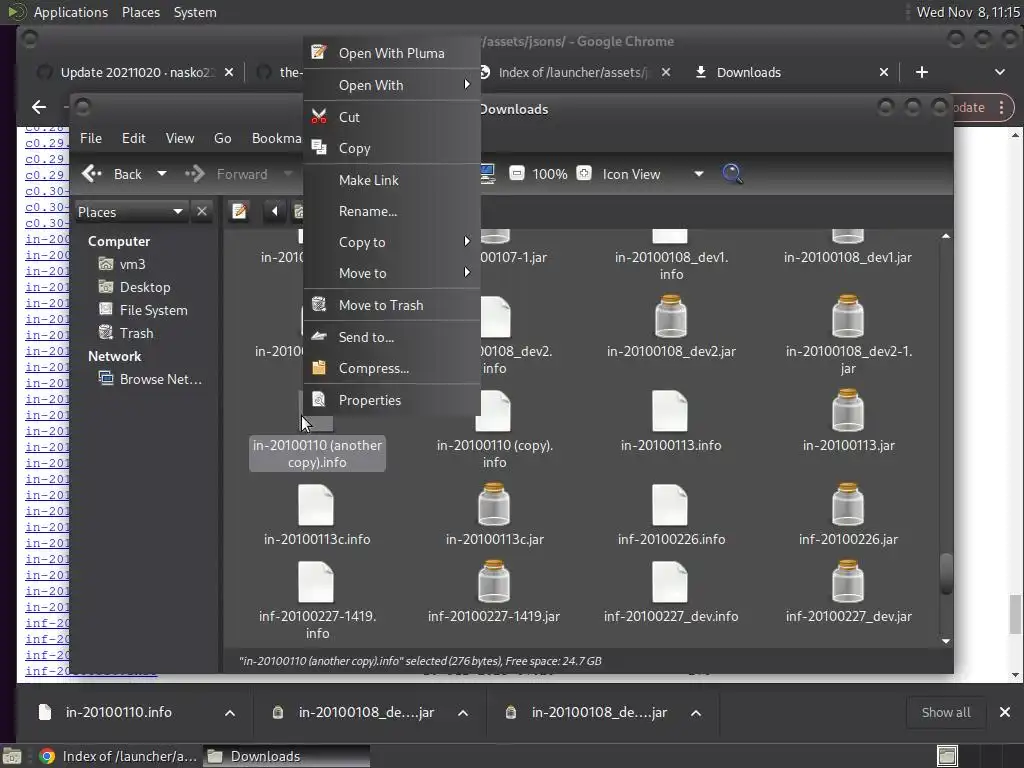Screen dimensions: 1024x768
Task: Open in-20100110.info download item
Action: coord(118,712)
